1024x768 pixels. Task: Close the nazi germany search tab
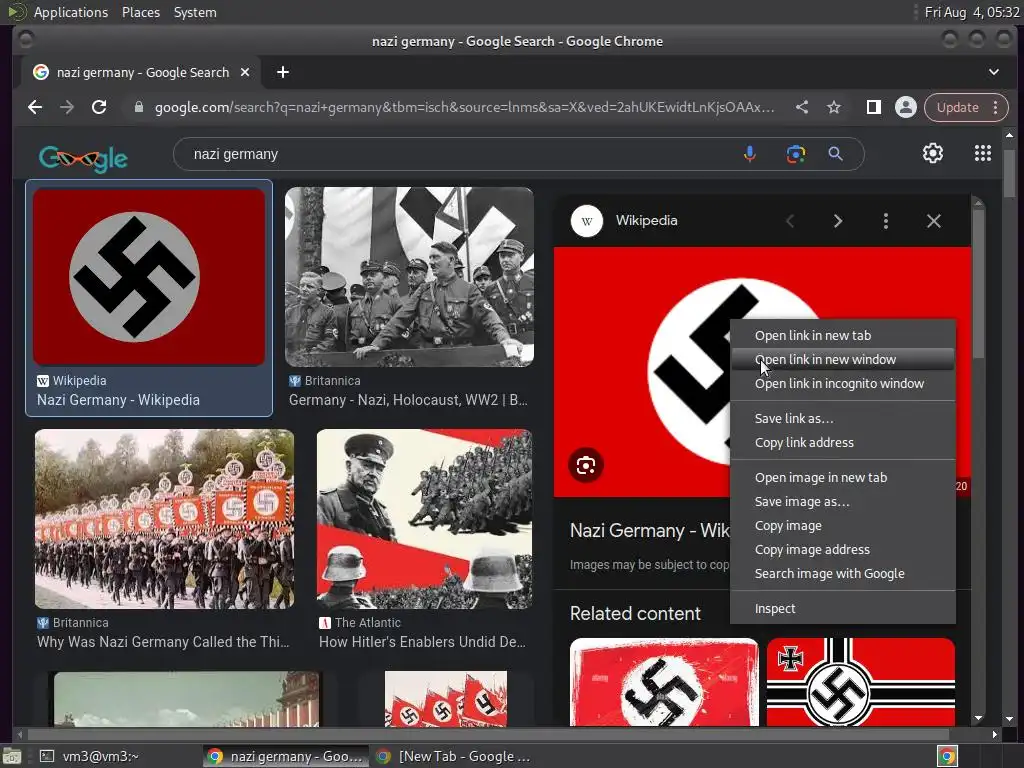click(x=245, y=72)
